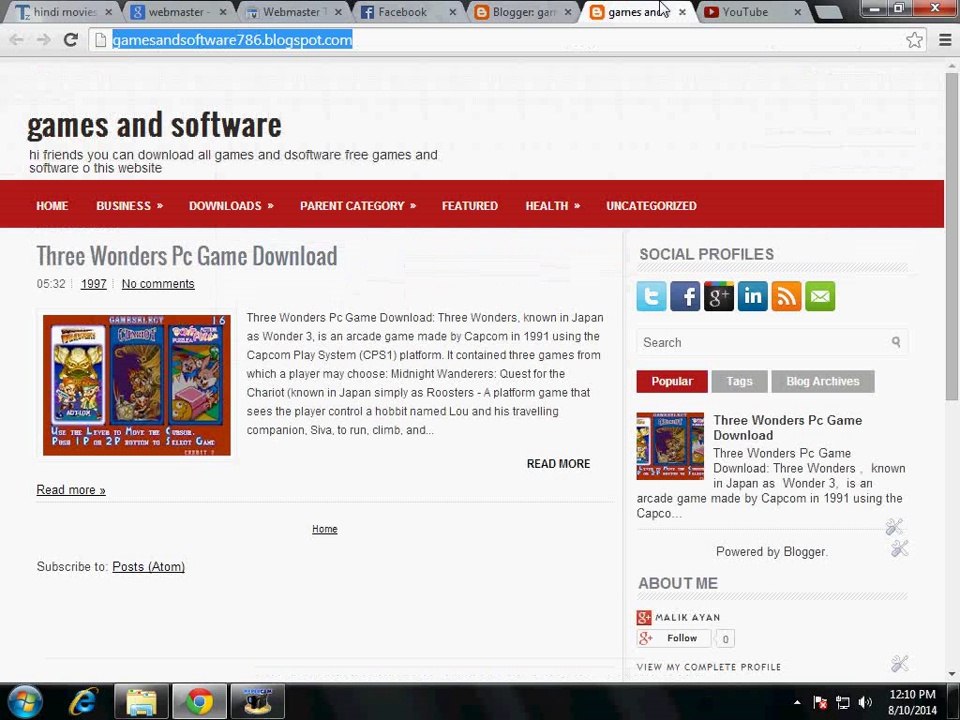The width and height of the screenshot is (960, 720).
Task: Click the 1997 label link
Action: 94,284
